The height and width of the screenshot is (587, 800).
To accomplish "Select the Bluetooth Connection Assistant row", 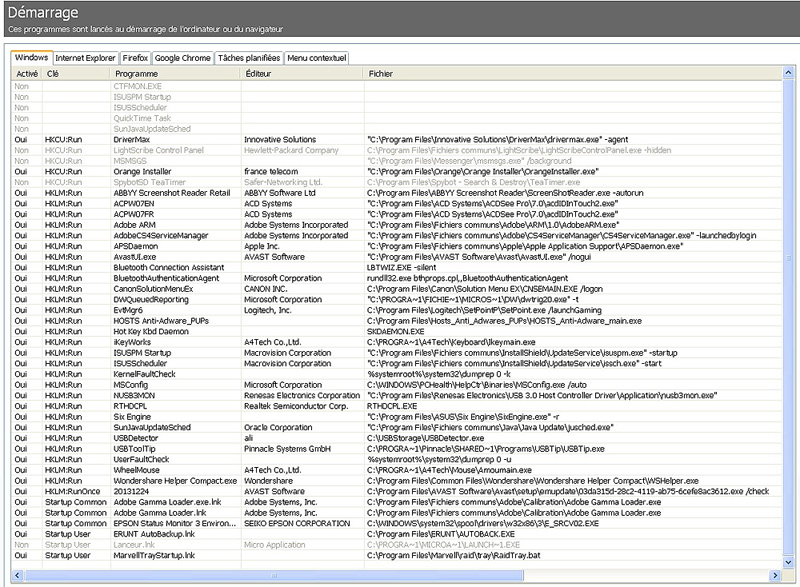I will pos(397,268).
